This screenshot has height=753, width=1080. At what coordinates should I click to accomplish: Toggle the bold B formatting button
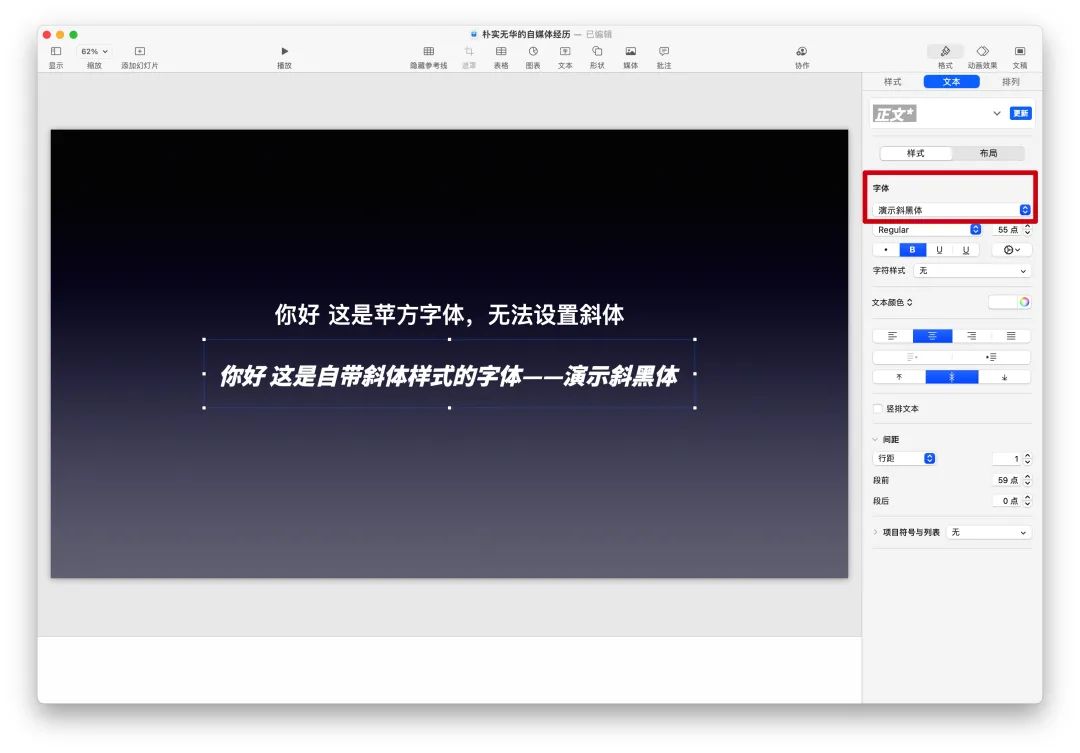pyautogui.click(x=911, y=250)
